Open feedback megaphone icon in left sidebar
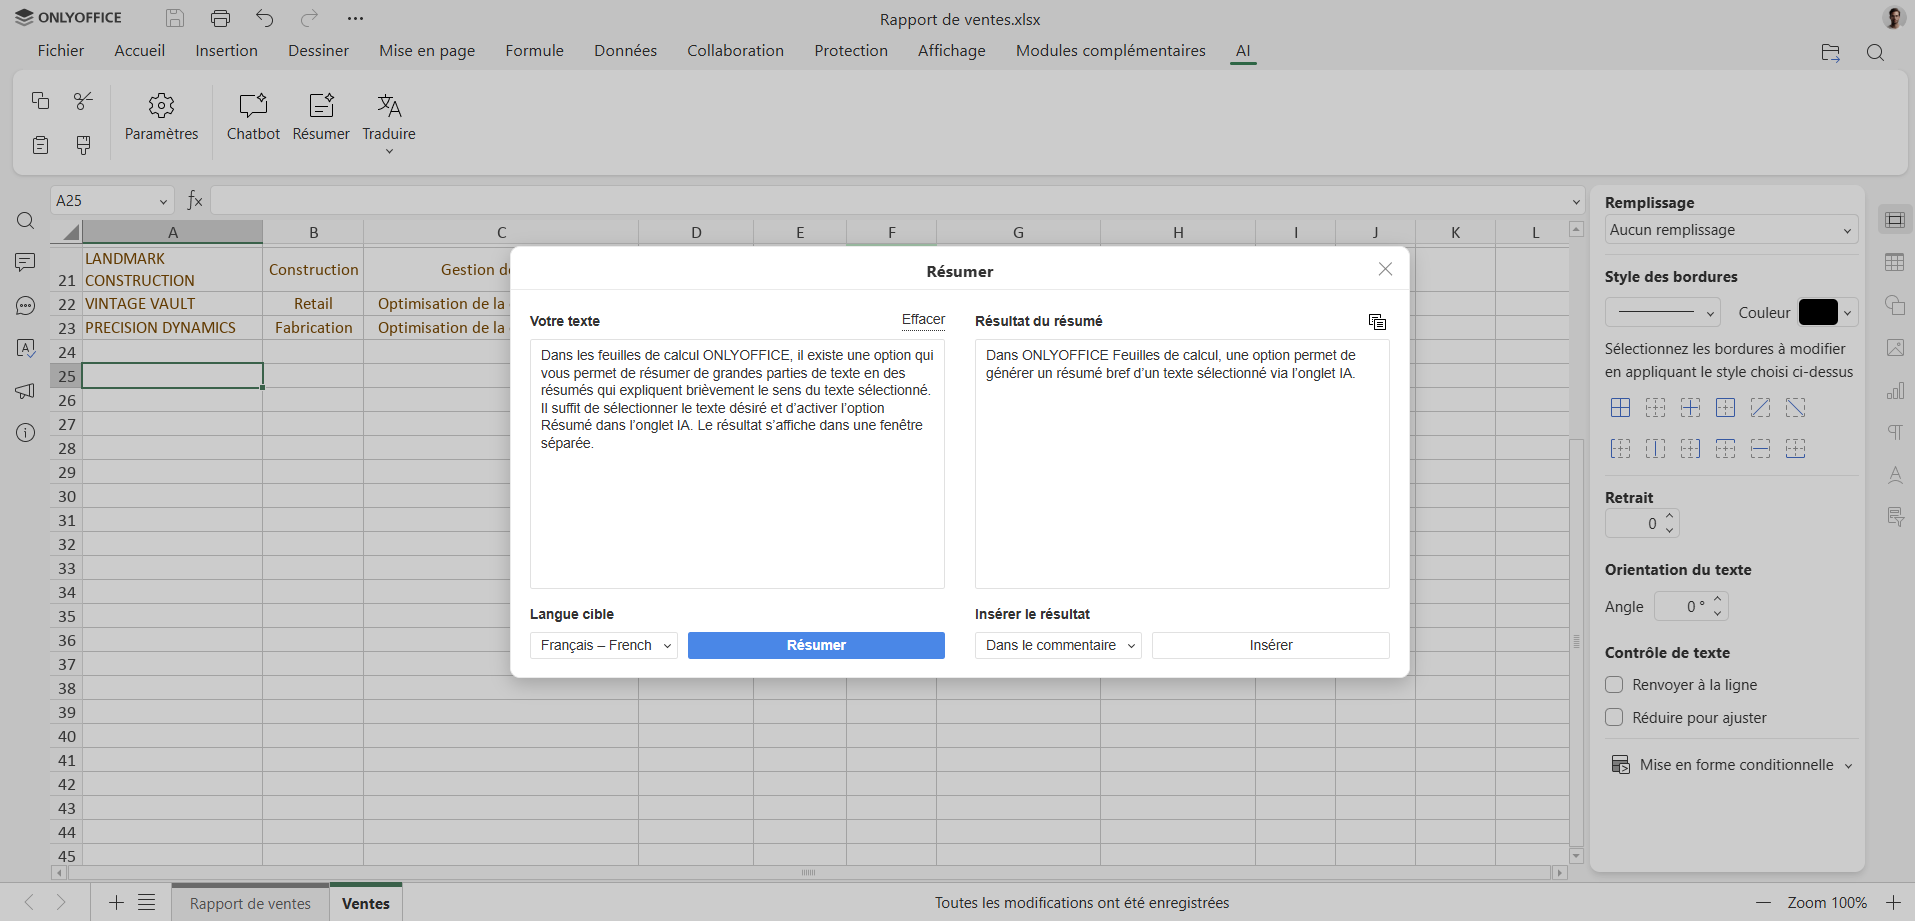 pos(26,391)
